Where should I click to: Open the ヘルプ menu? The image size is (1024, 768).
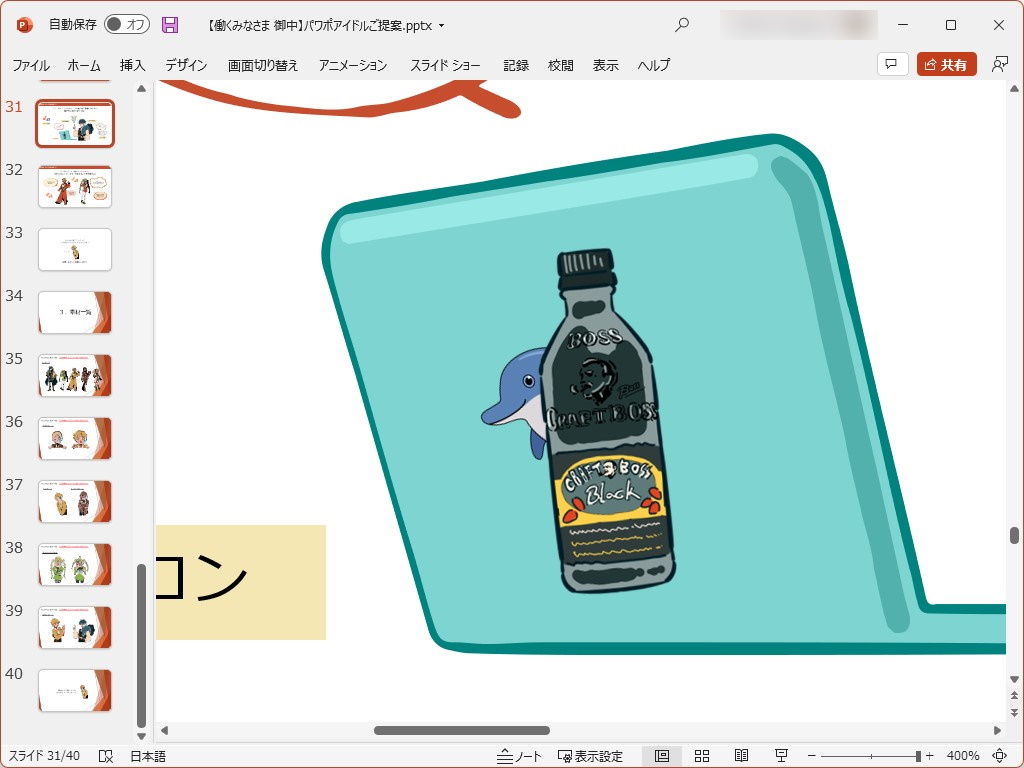click(652, 64)
